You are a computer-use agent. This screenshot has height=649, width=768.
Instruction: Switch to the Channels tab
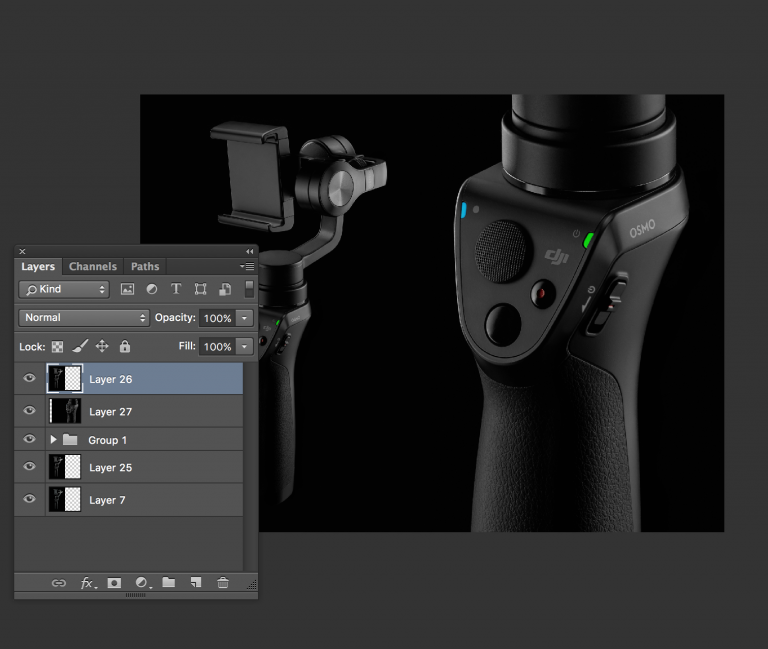93,266
